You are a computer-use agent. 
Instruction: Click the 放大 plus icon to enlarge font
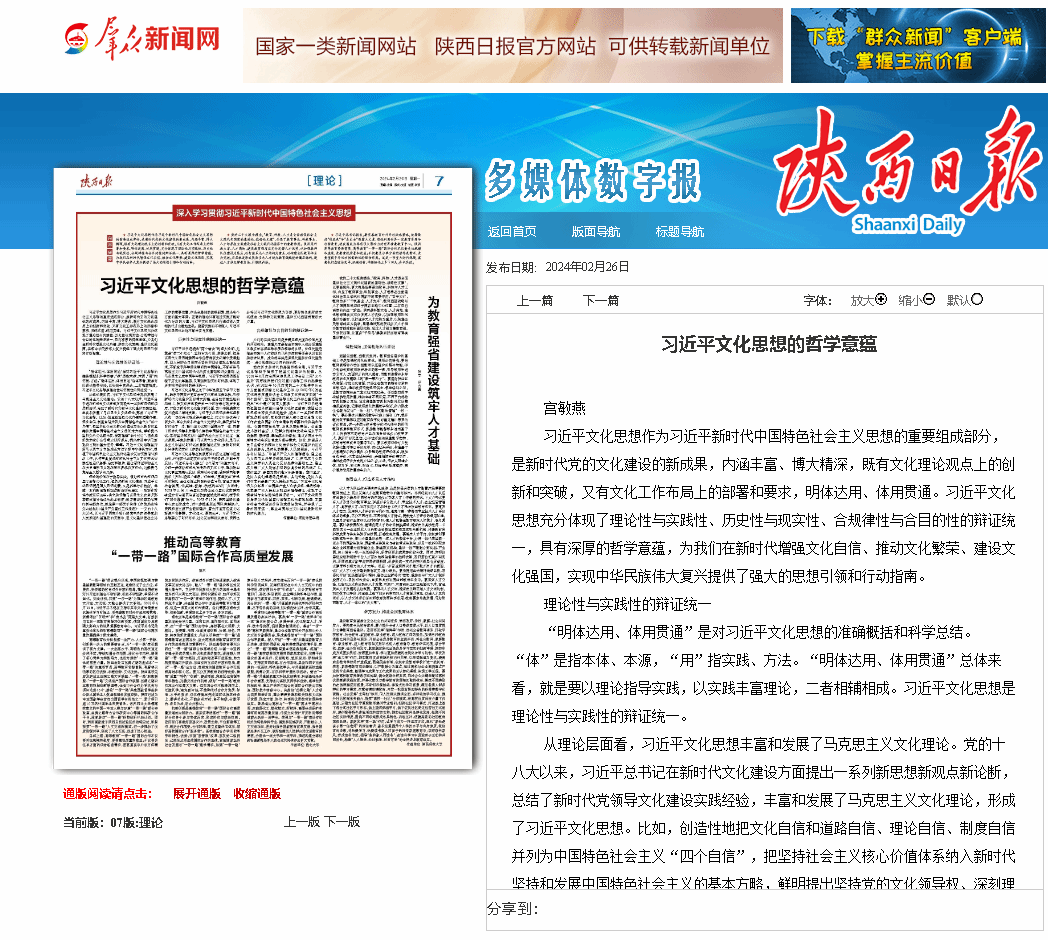(x=881, y=299)
